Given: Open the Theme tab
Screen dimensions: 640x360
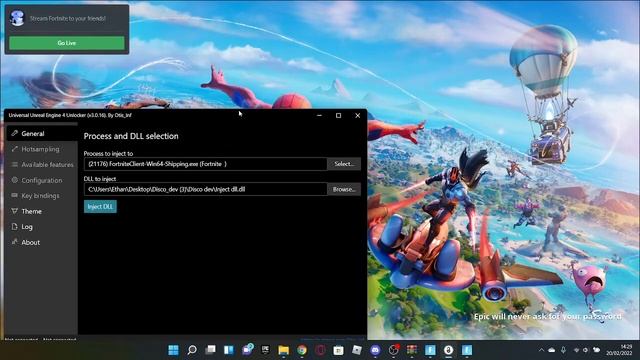Looking at the screenshot, I should tap(42, 211).
